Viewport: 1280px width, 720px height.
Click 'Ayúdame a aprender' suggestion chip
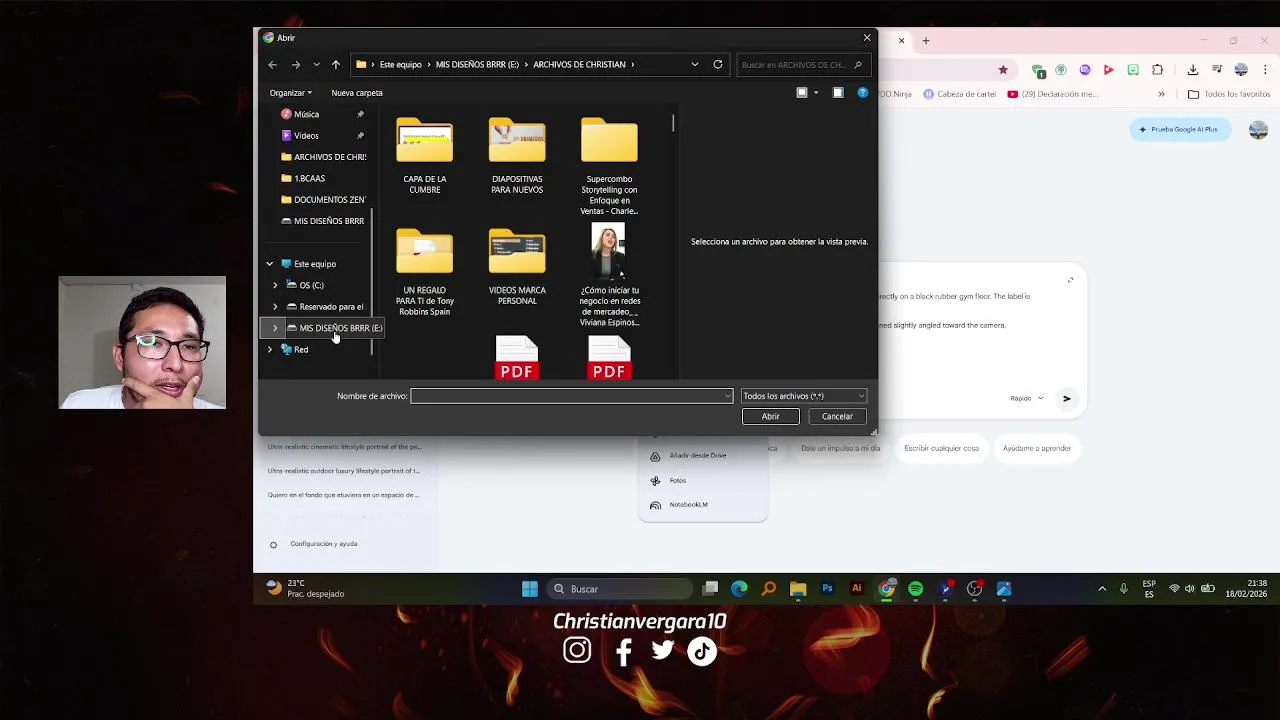[x=1036, y=448]
